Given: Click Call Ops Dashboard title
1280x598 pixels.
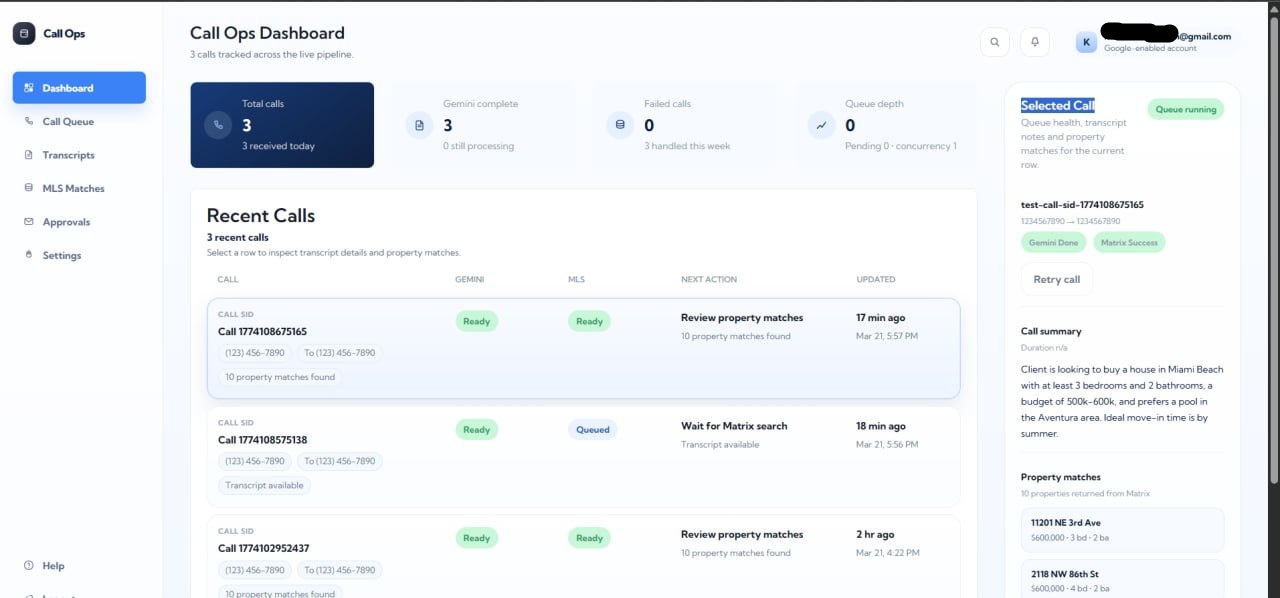Looking at the screenshot, I should 267,33.
